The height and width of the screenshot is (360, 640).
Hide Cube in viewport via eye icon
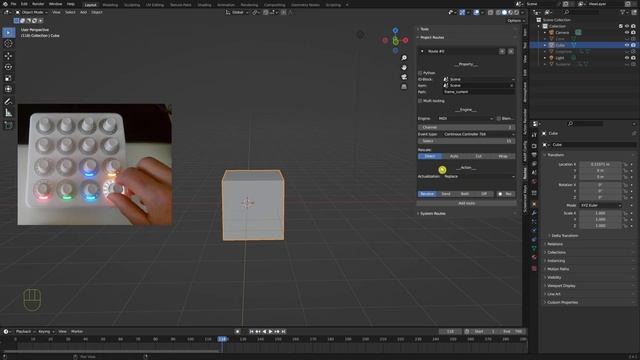(627, 45)
